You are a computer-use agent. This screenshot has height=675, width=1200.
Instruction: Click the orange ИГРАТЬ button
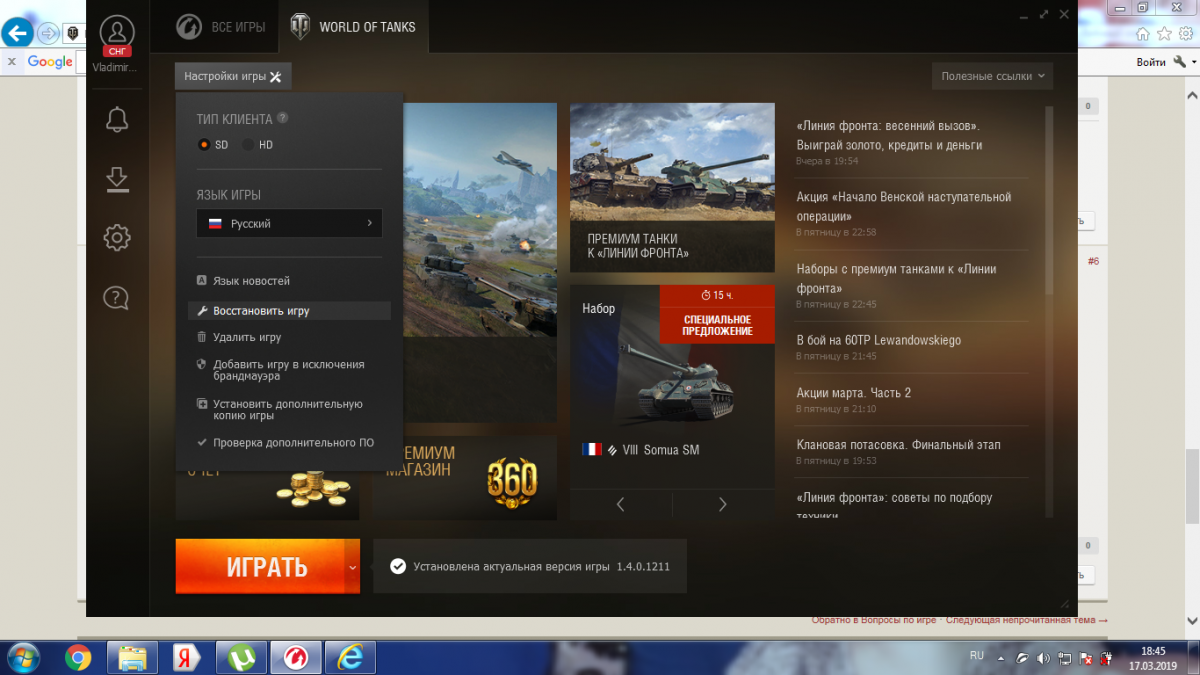click(x=260, y=567)
